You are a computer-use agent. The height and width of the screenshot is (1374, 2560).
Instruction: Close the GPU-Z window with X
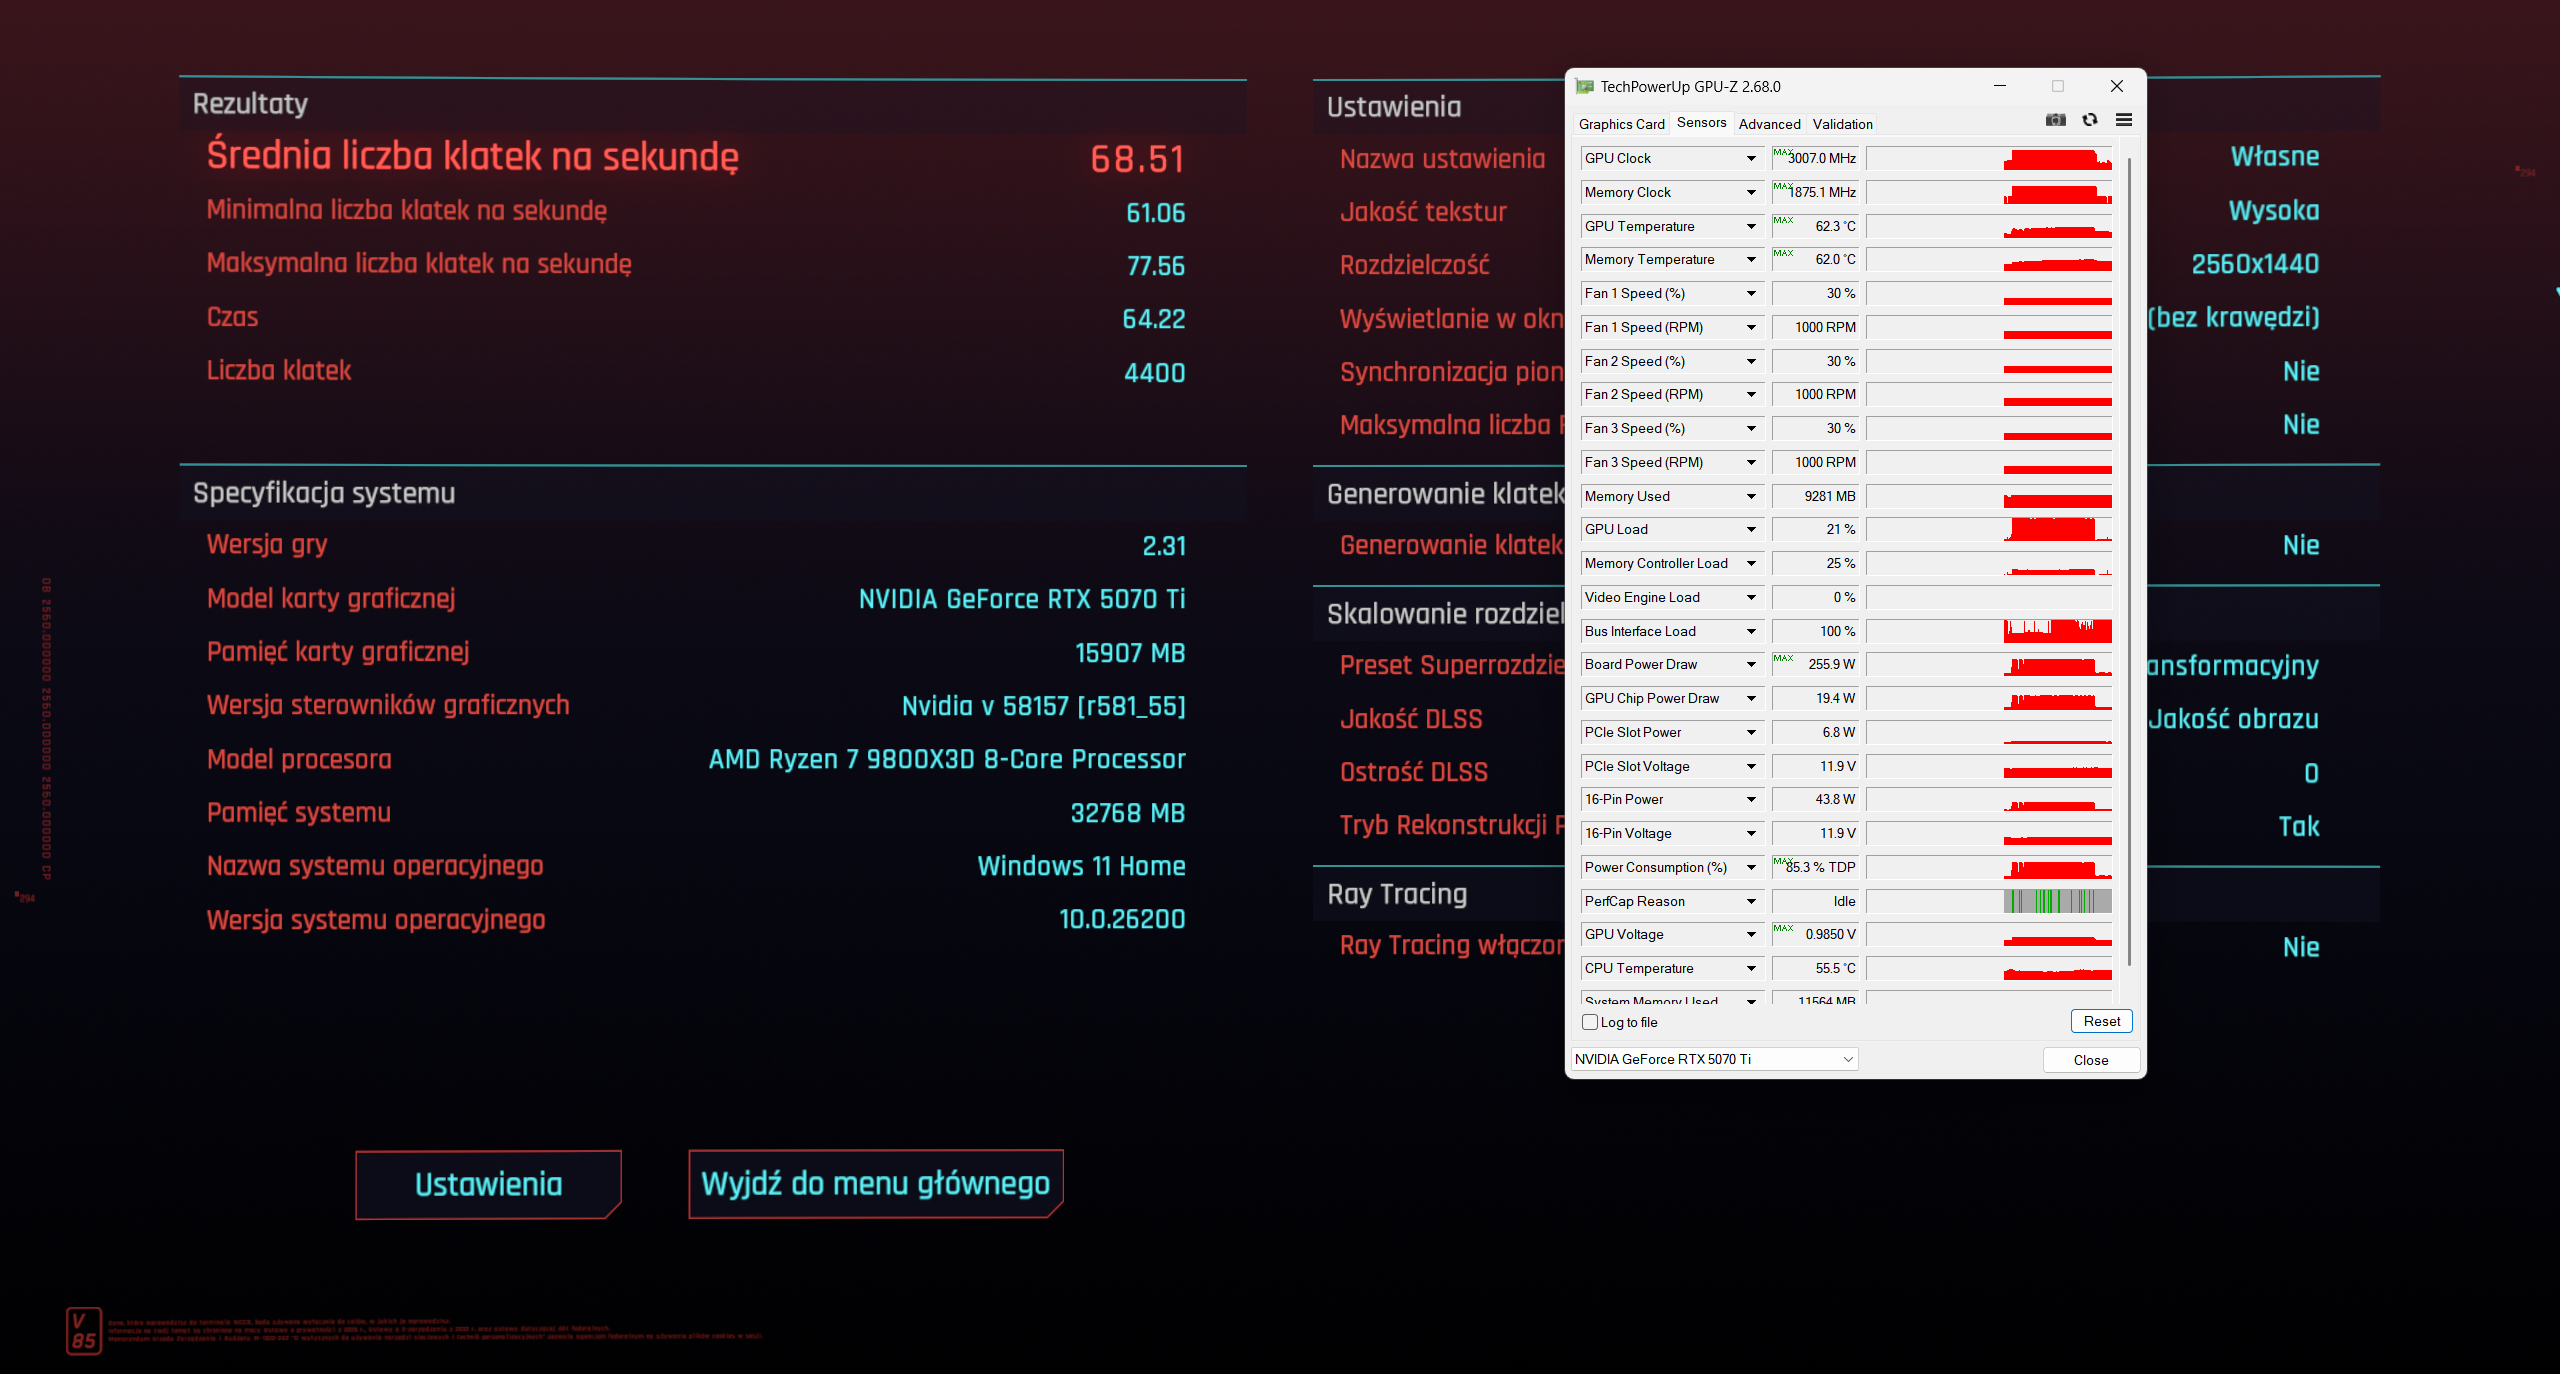click(x=2116, y=86)
